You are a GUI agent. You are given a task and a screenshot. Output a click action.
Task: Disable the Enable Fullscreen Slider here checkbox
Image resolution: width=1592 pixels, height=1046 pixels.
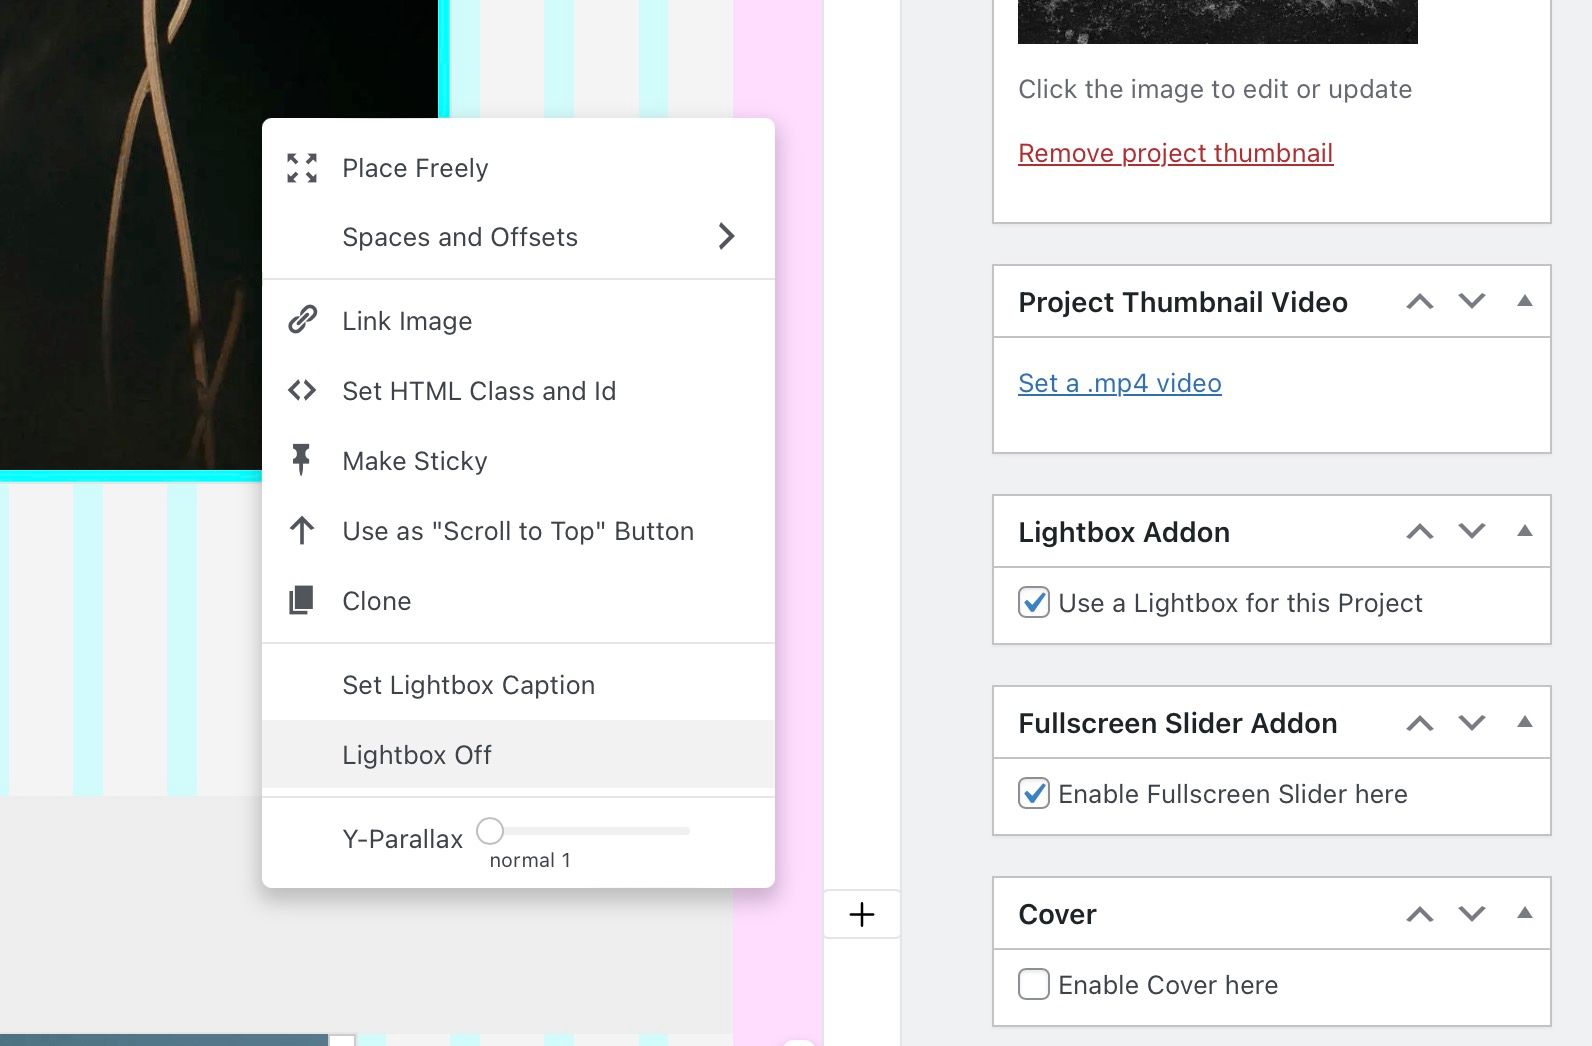tap(1034, 794)
